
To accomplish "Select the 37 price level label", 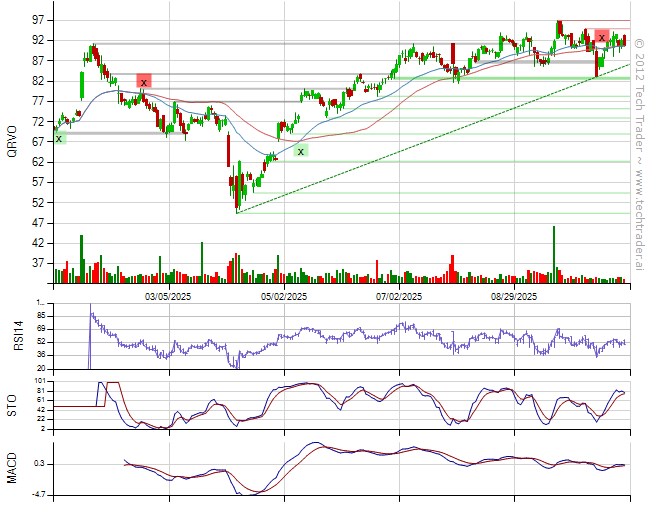I will pyautogui.click(x=36, y=263).
